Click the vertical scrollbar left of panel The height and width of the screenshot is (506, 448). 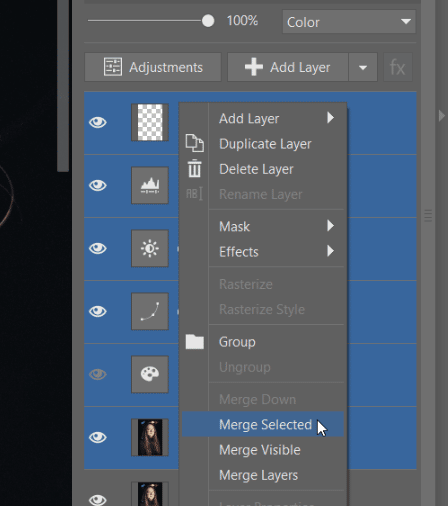pyautogui.click(x=63, y=86)
